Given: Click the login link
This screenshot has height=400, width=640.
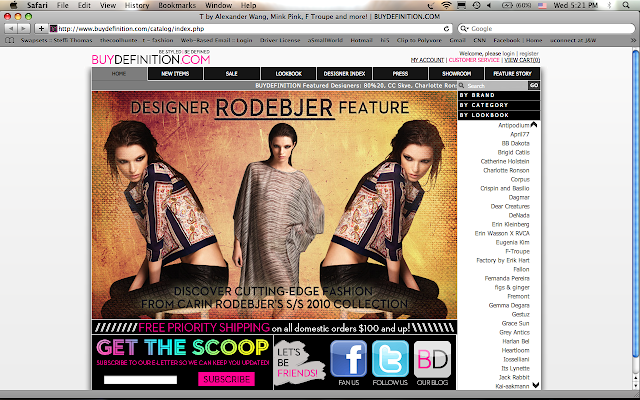Looking at the screenshot, I should tap(509, 53).
